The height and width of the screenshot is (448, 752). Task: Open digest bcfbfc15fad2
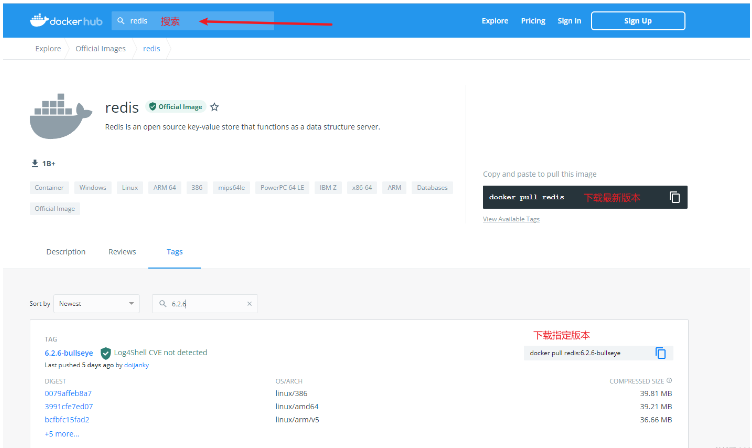point(67,419)
